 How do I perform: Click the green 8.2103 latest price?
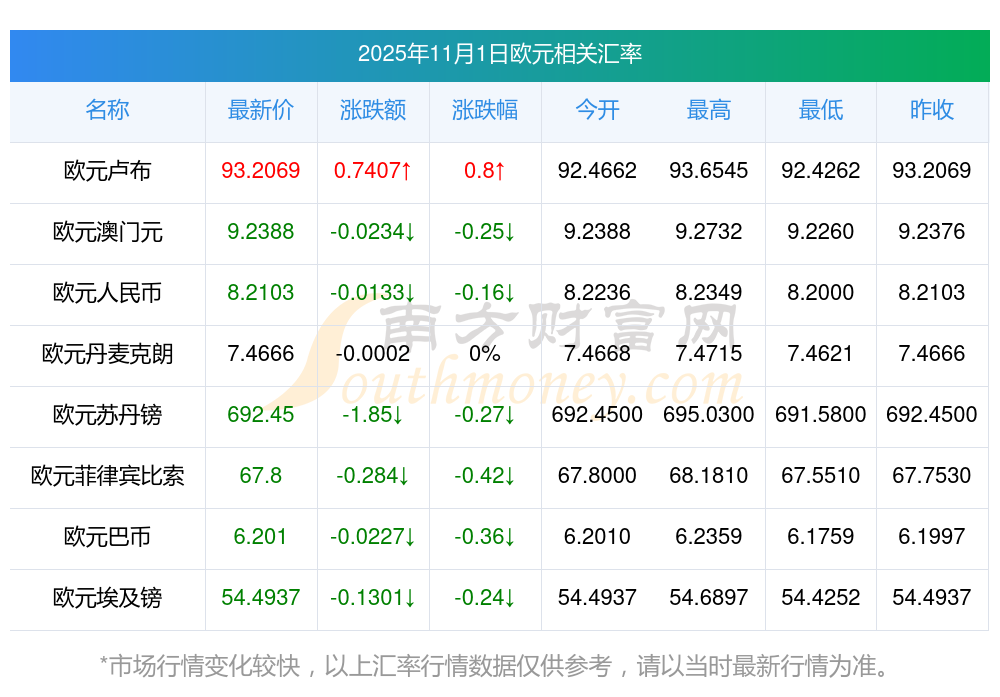coord(260,293)
